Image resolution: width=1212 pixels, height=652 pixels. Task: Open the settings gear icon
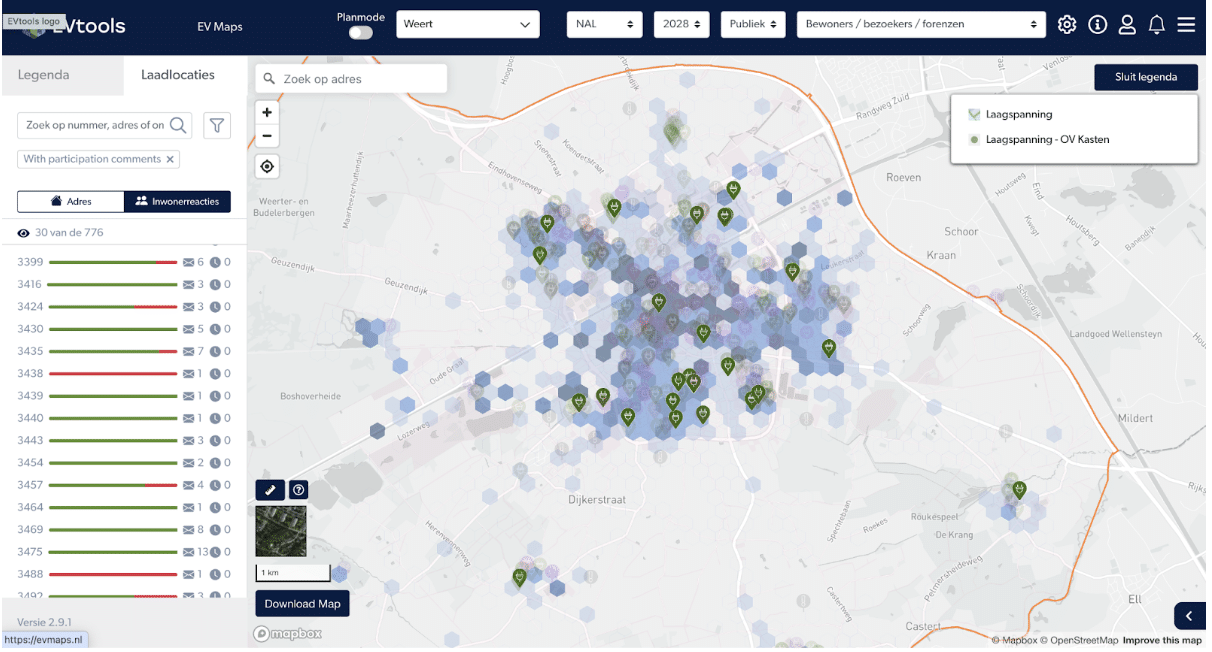point(1067,25)
